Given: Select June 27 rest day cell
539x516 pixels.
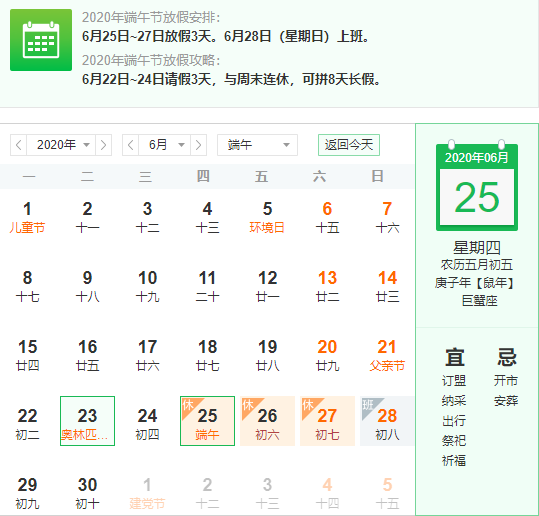Looking at the screenshot, I should point(327,421).
